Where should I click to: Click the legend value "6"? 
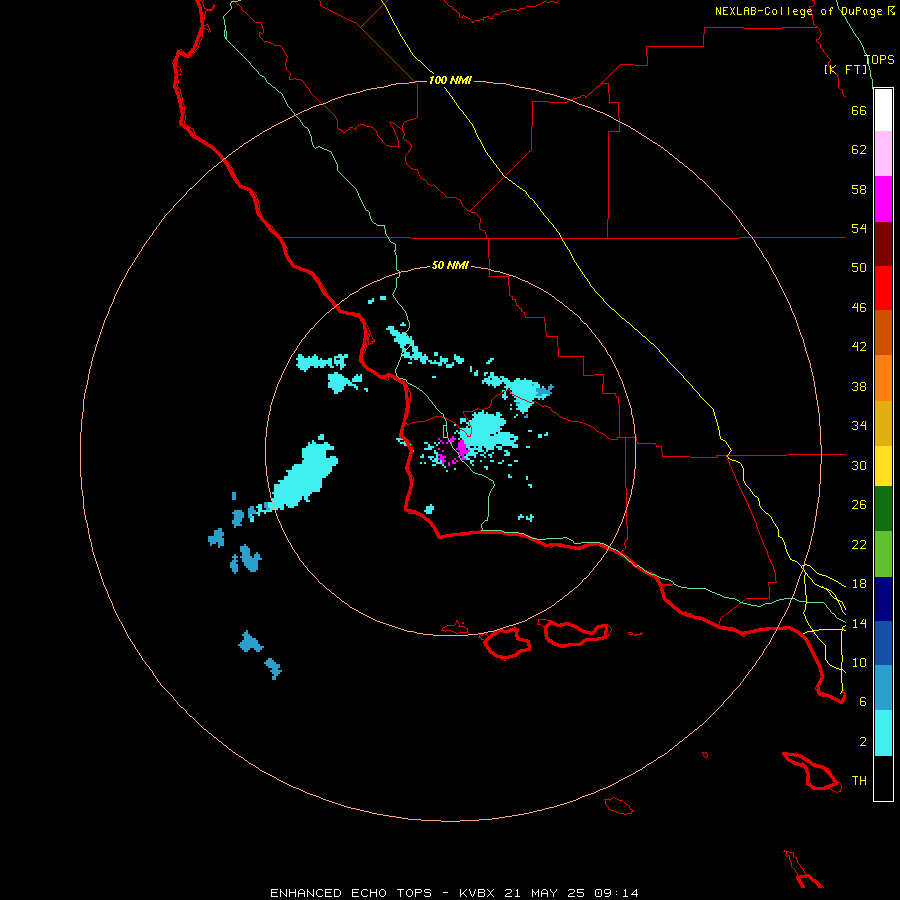coord(863,702)
